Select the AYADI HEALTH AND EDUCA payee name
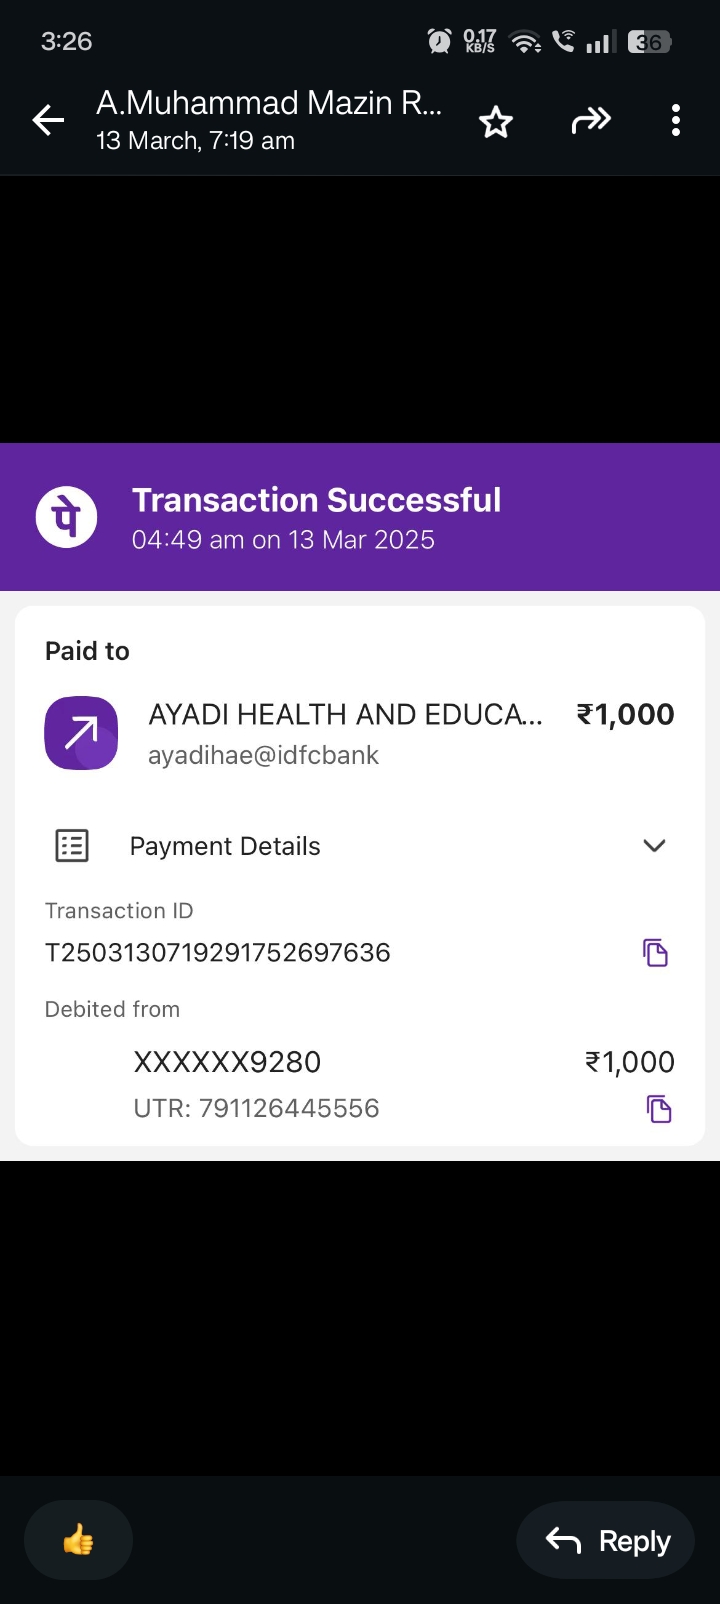This screenshot has width=720, height=1604. [x=345, y=714]
